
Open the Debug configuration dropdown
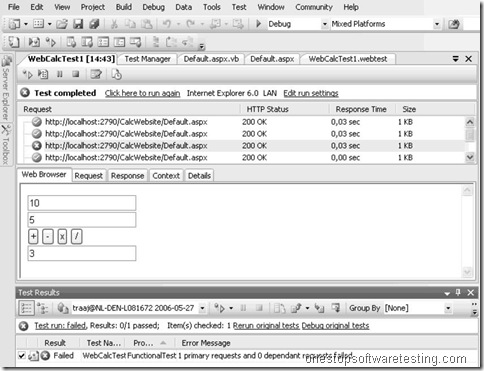click(x=325, y=24)
